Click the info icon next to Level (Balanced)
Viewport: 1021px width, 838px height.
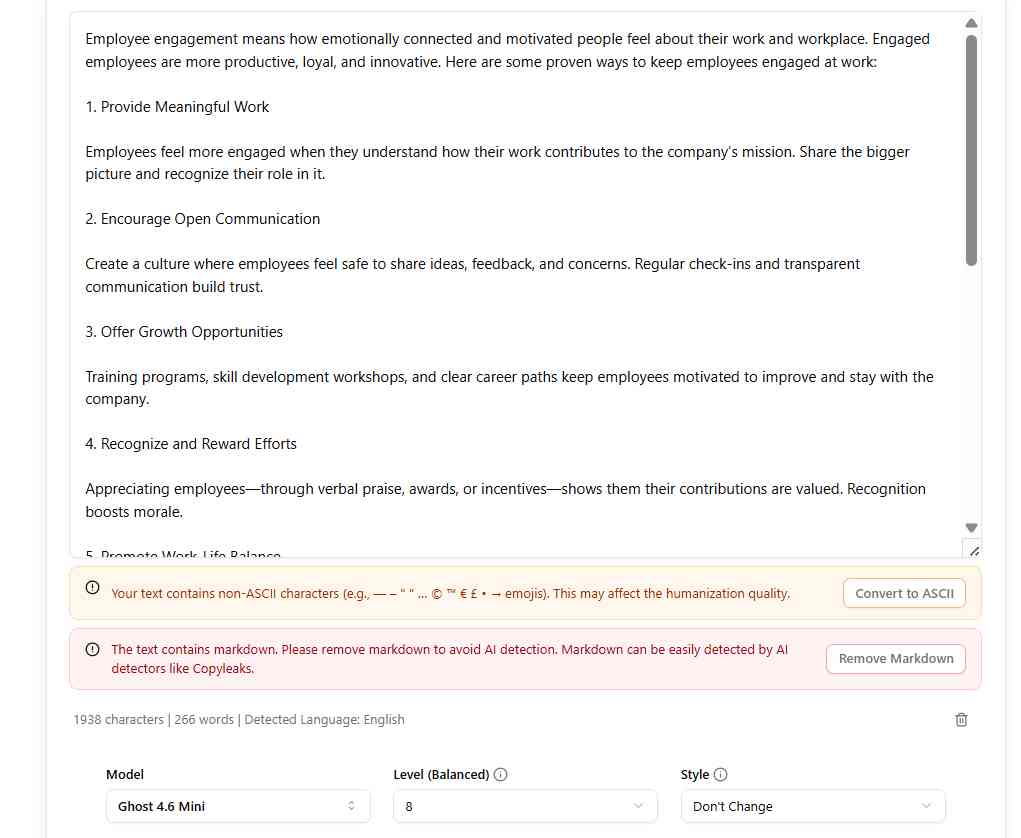(x=500, y=774)
